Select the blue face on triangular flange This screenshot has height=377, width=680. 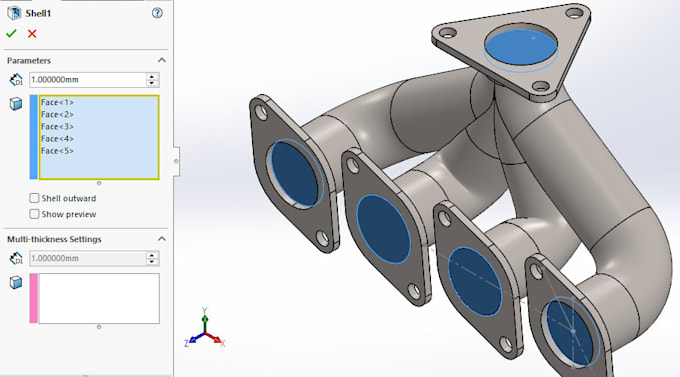coord(520,48)
